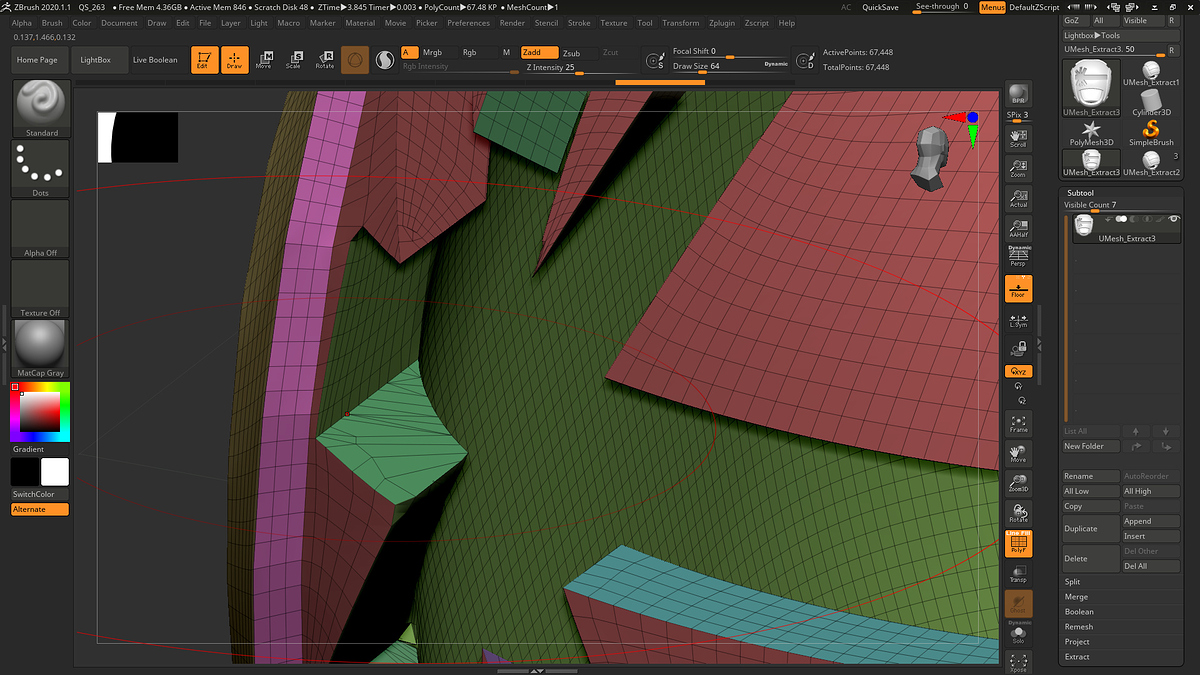Open the LightBox browser

coord(96,60)
